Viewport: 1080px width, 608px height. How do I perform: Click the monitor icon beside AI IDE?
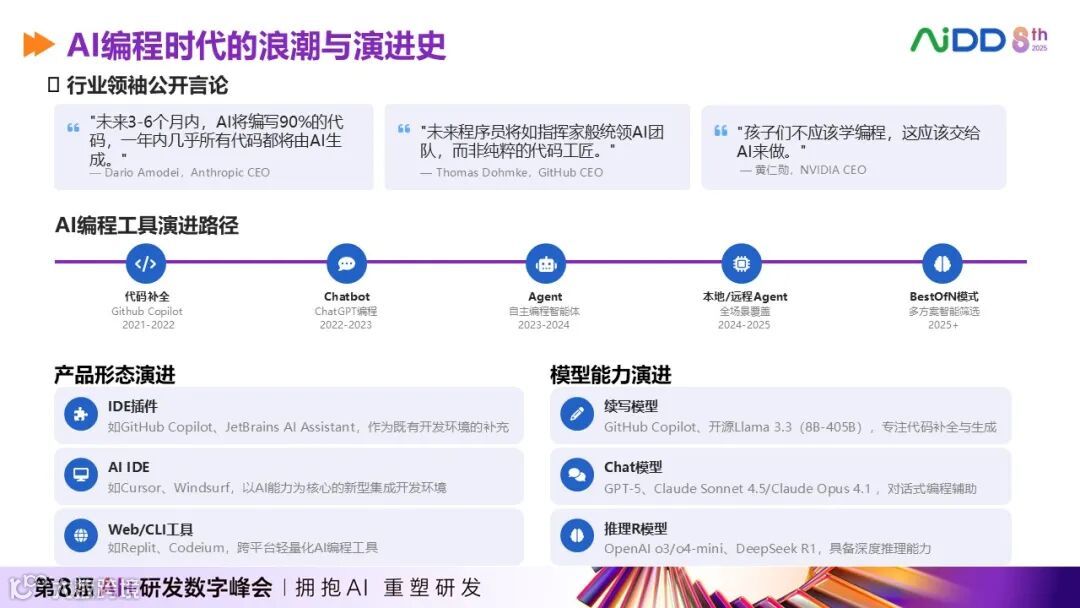tap(81, 475)
